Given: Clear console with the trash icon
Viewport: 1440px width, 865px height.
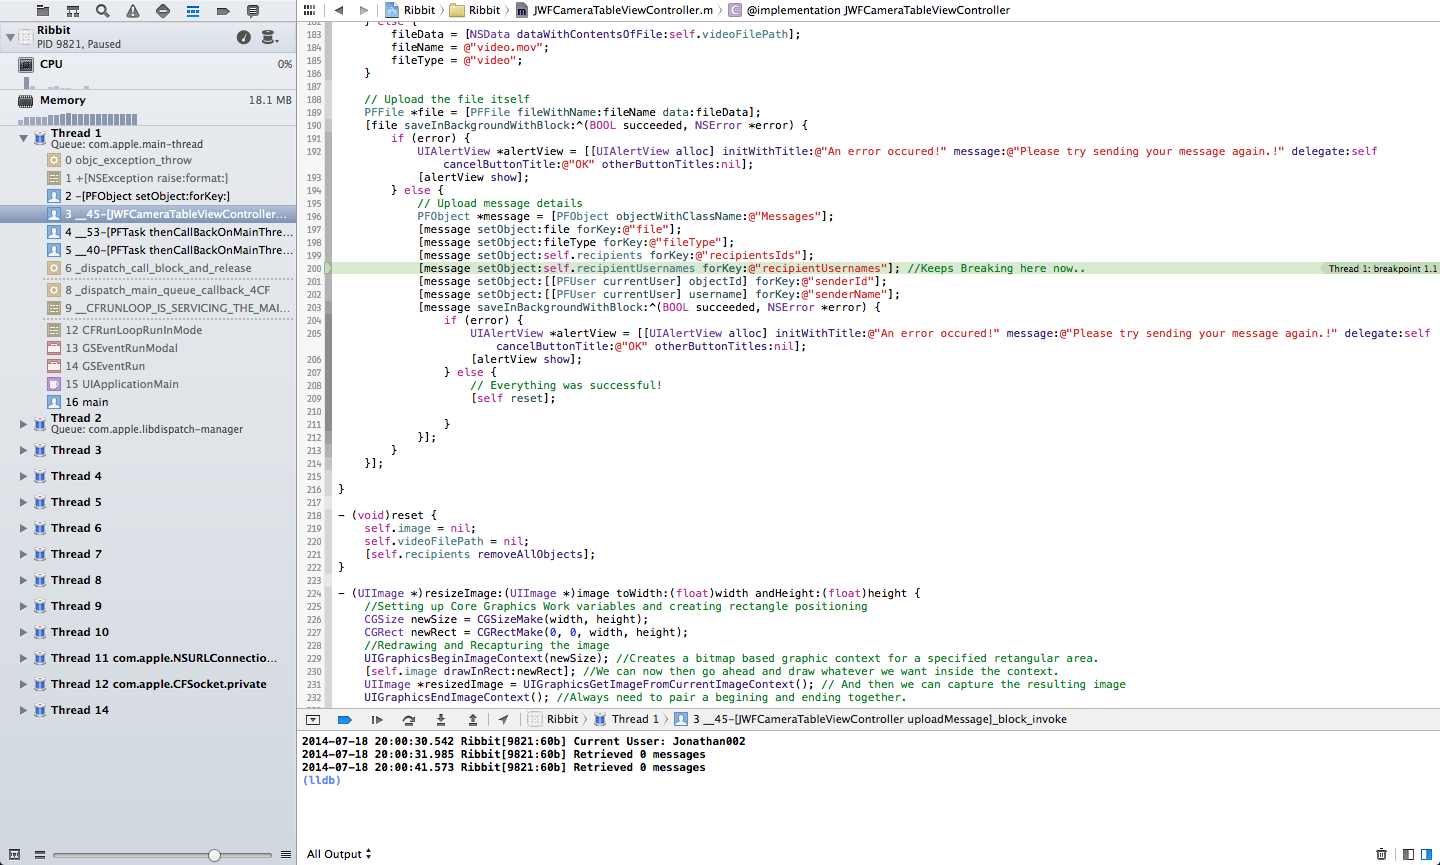Looking at the screenshot, I should click(x=1381, y=854).
